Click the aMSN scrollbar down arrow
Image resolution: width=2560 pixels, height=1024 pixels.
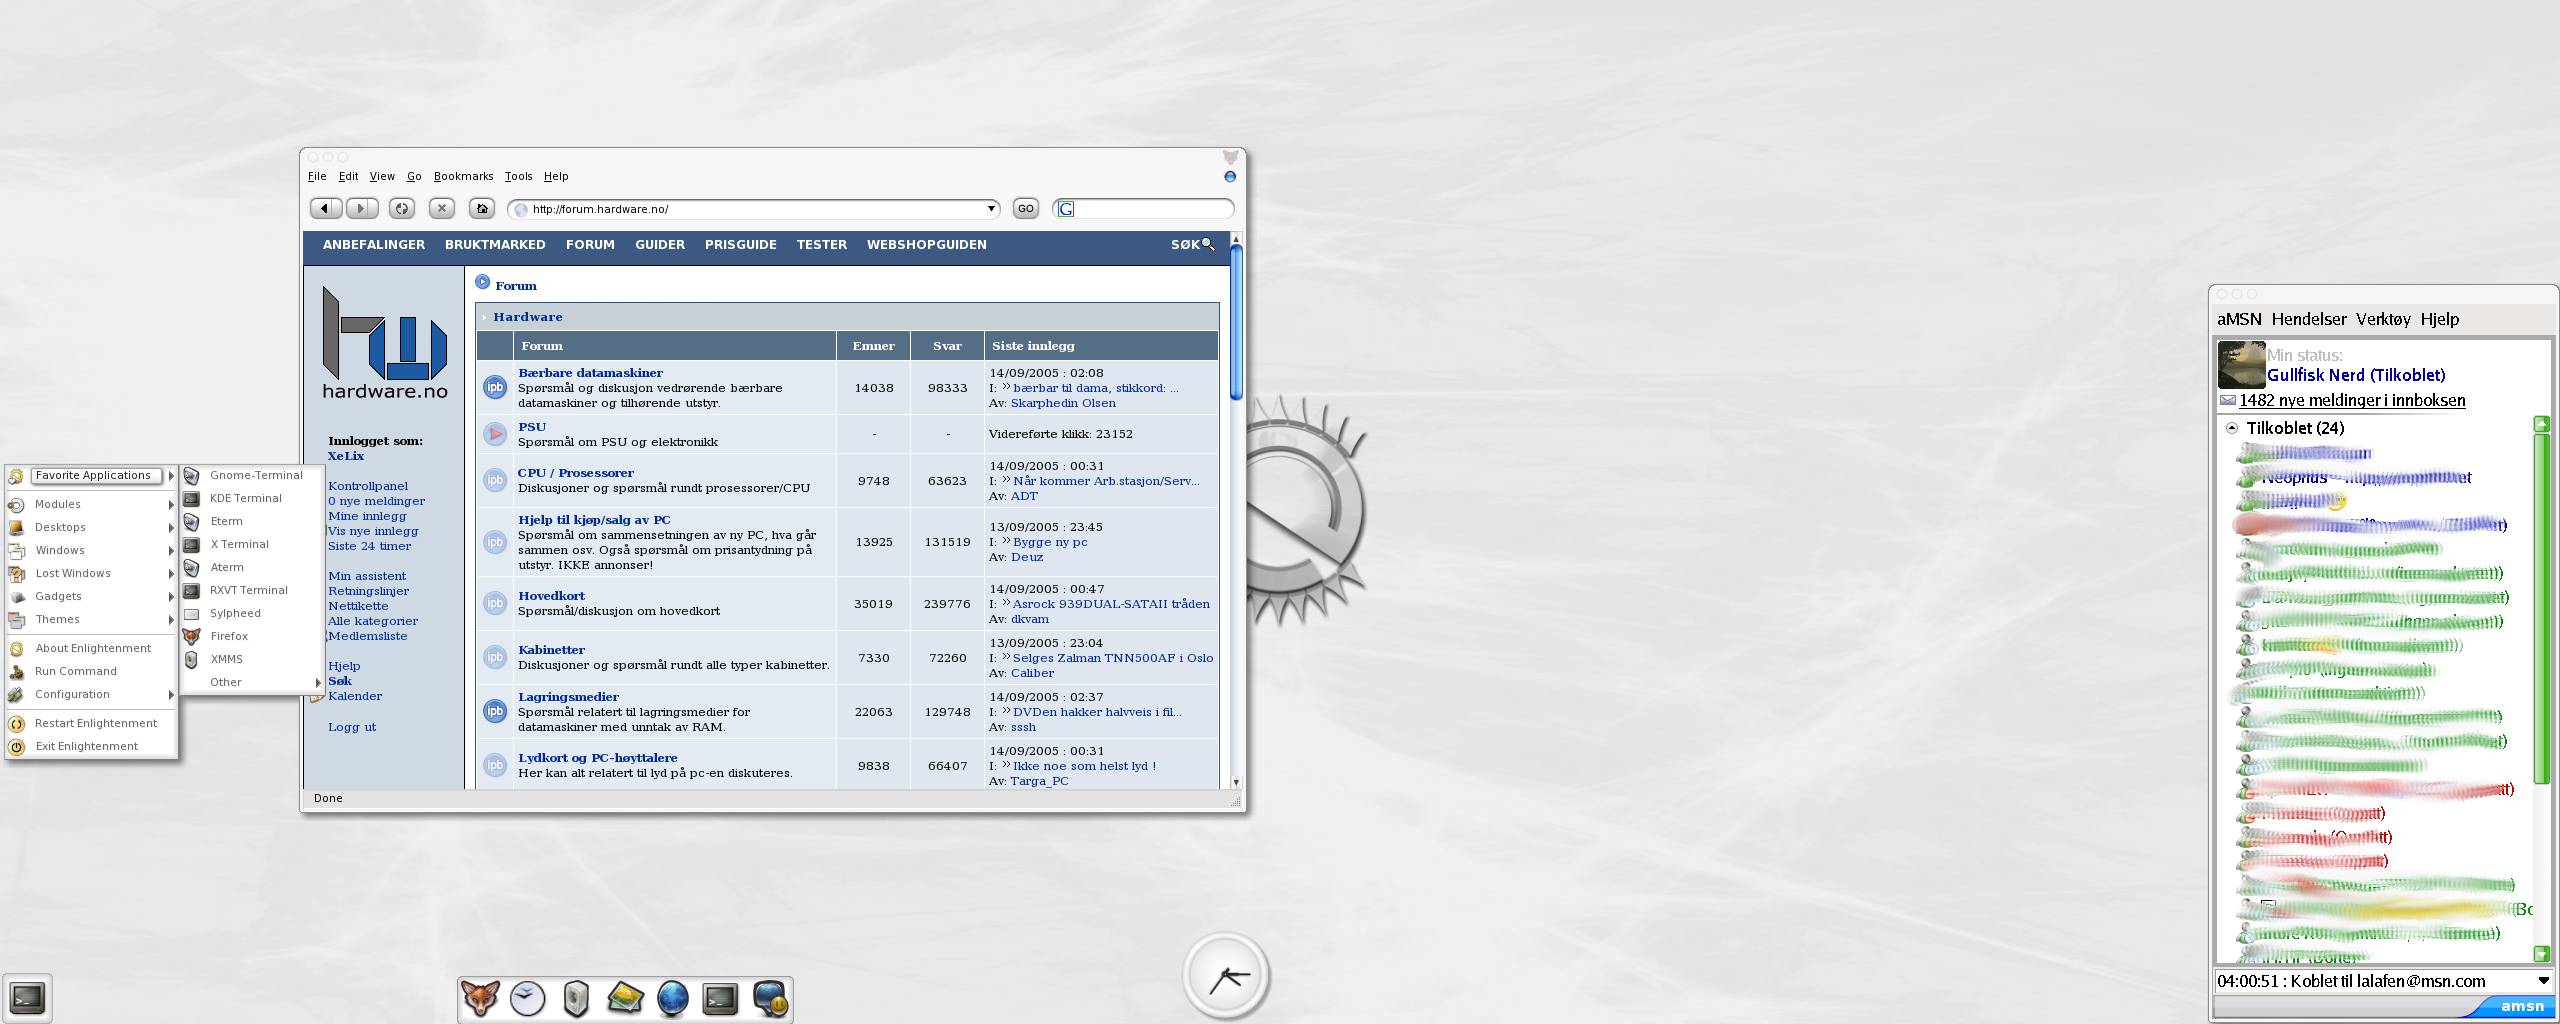(2541, 953)
